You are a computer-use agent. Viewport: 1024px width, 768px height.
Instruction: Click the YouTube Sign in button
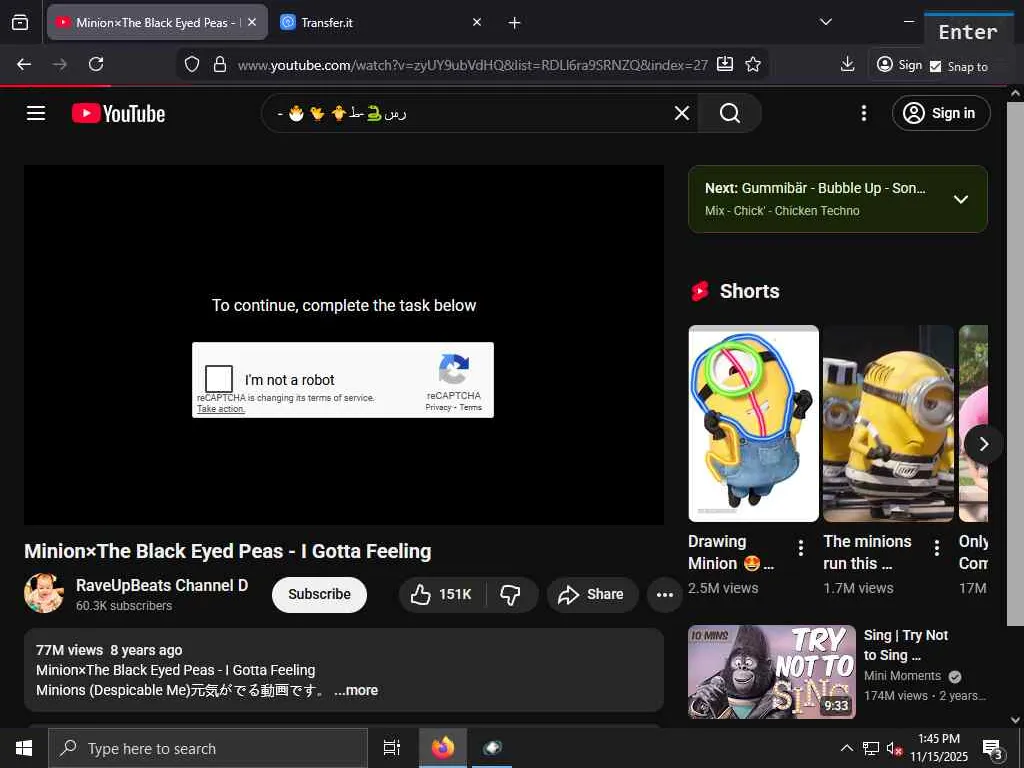pyautogui.click(x=941, y=113)
